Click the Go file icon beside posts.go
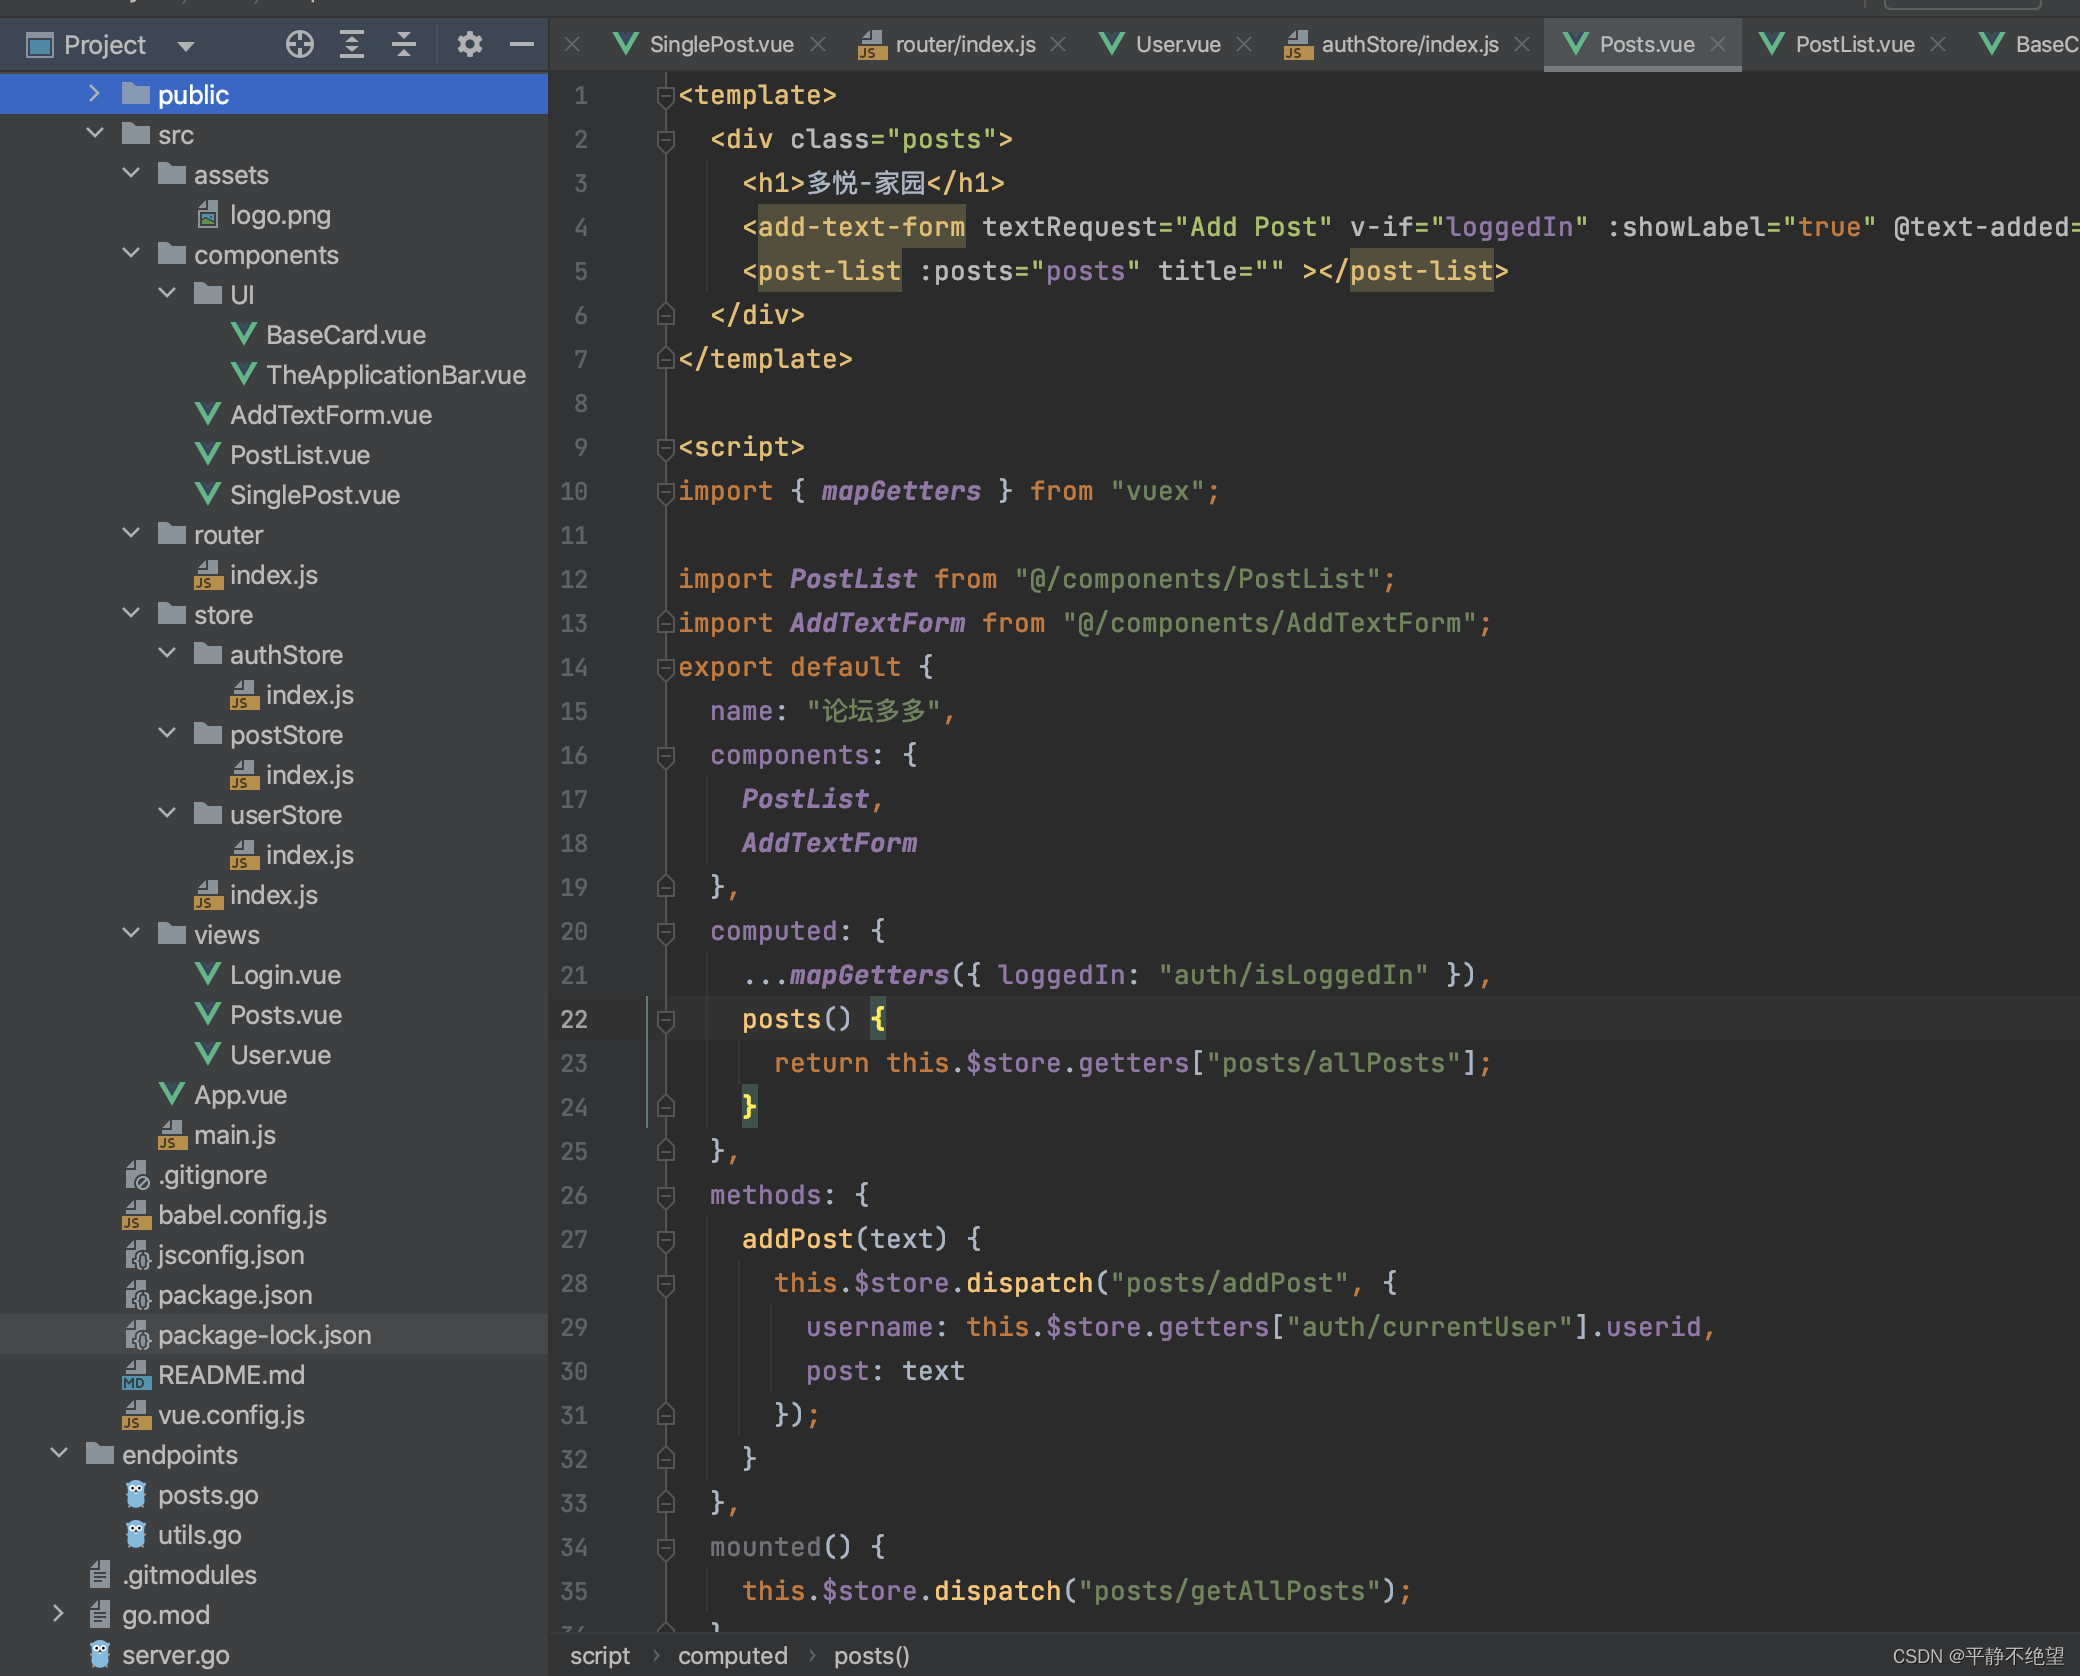This screenshot has height=1676, width=2080. tap(135, 1494)
